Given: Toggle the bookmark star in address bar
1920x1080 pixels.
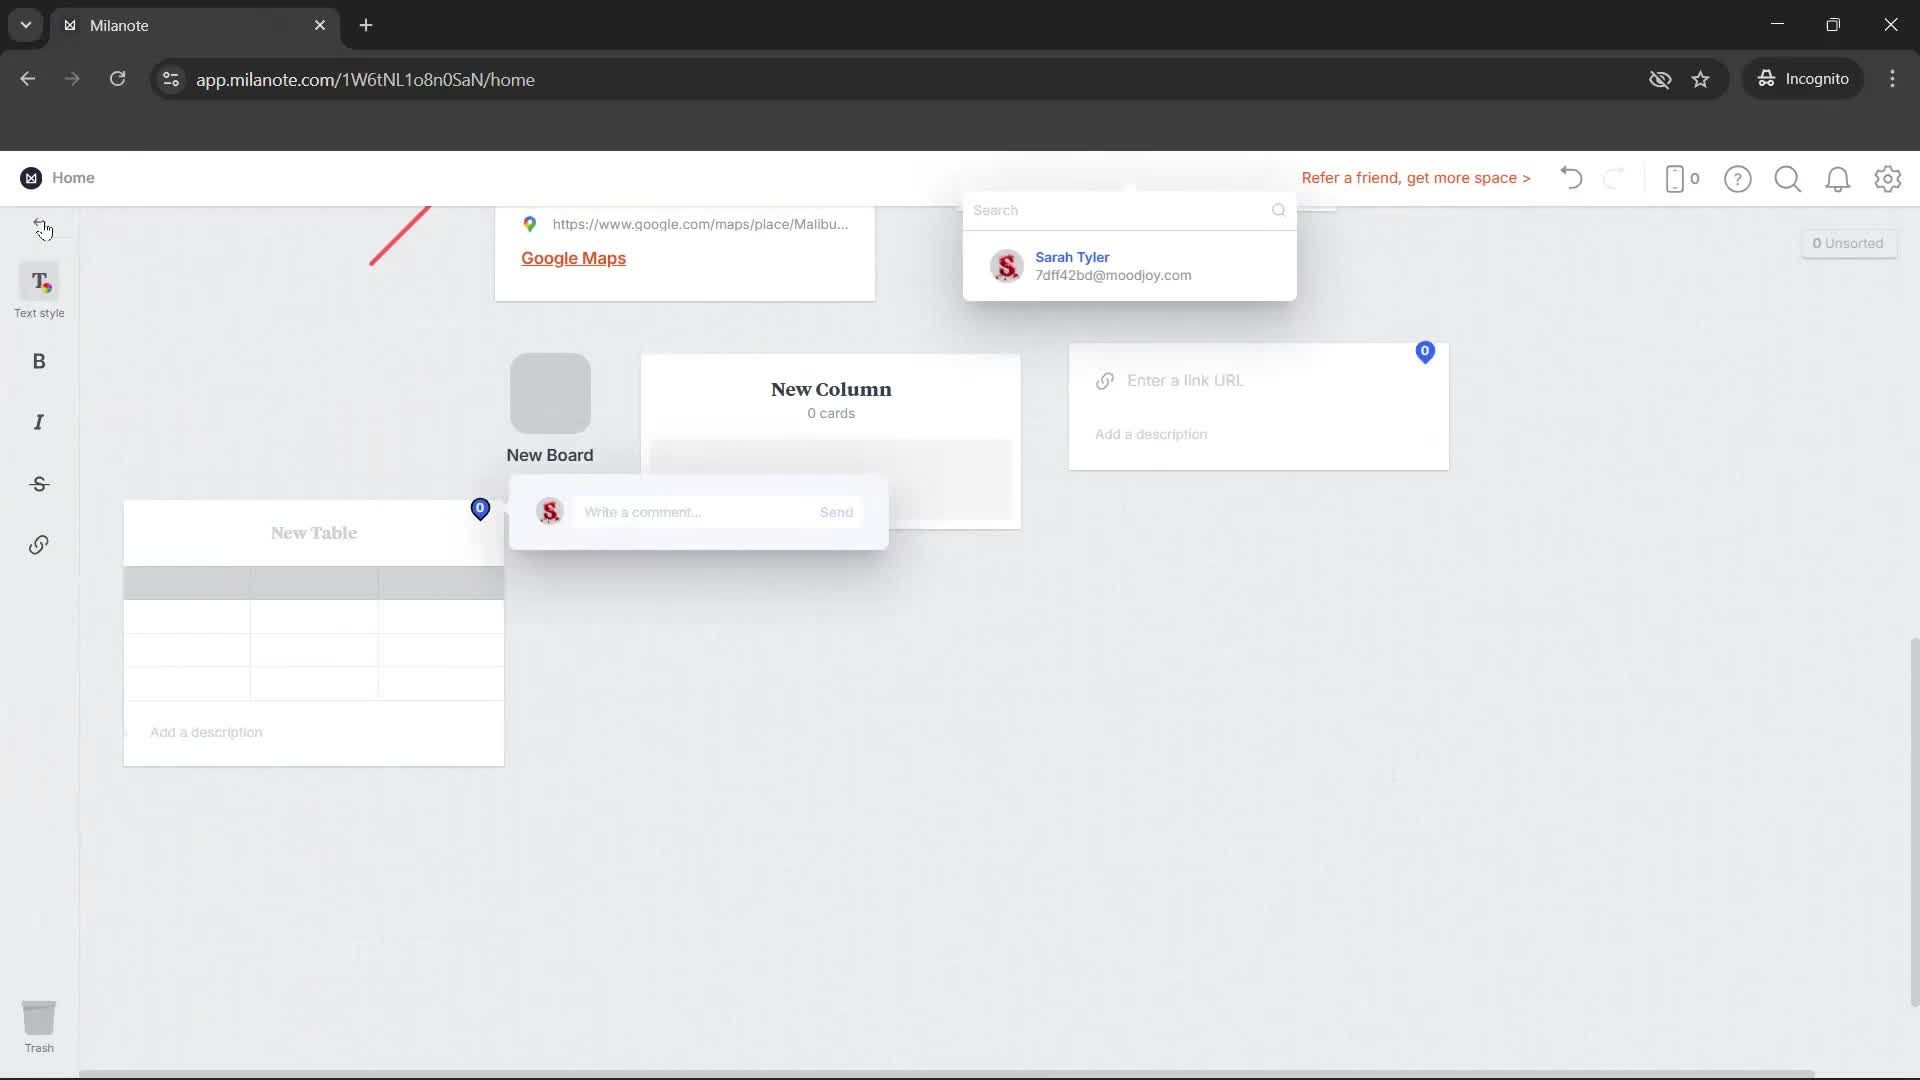Looking at the screenshot, I should tap(1701, 79).
